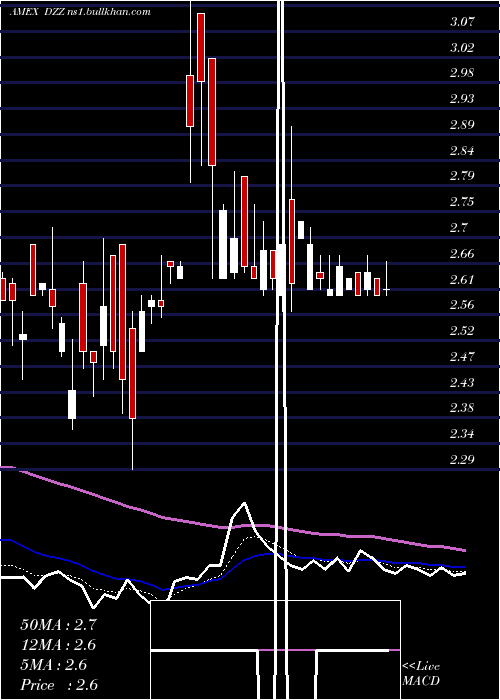Select the 2.79 price axis label
The height and width of the screenshot is (700, 500).
coord(462,176)
